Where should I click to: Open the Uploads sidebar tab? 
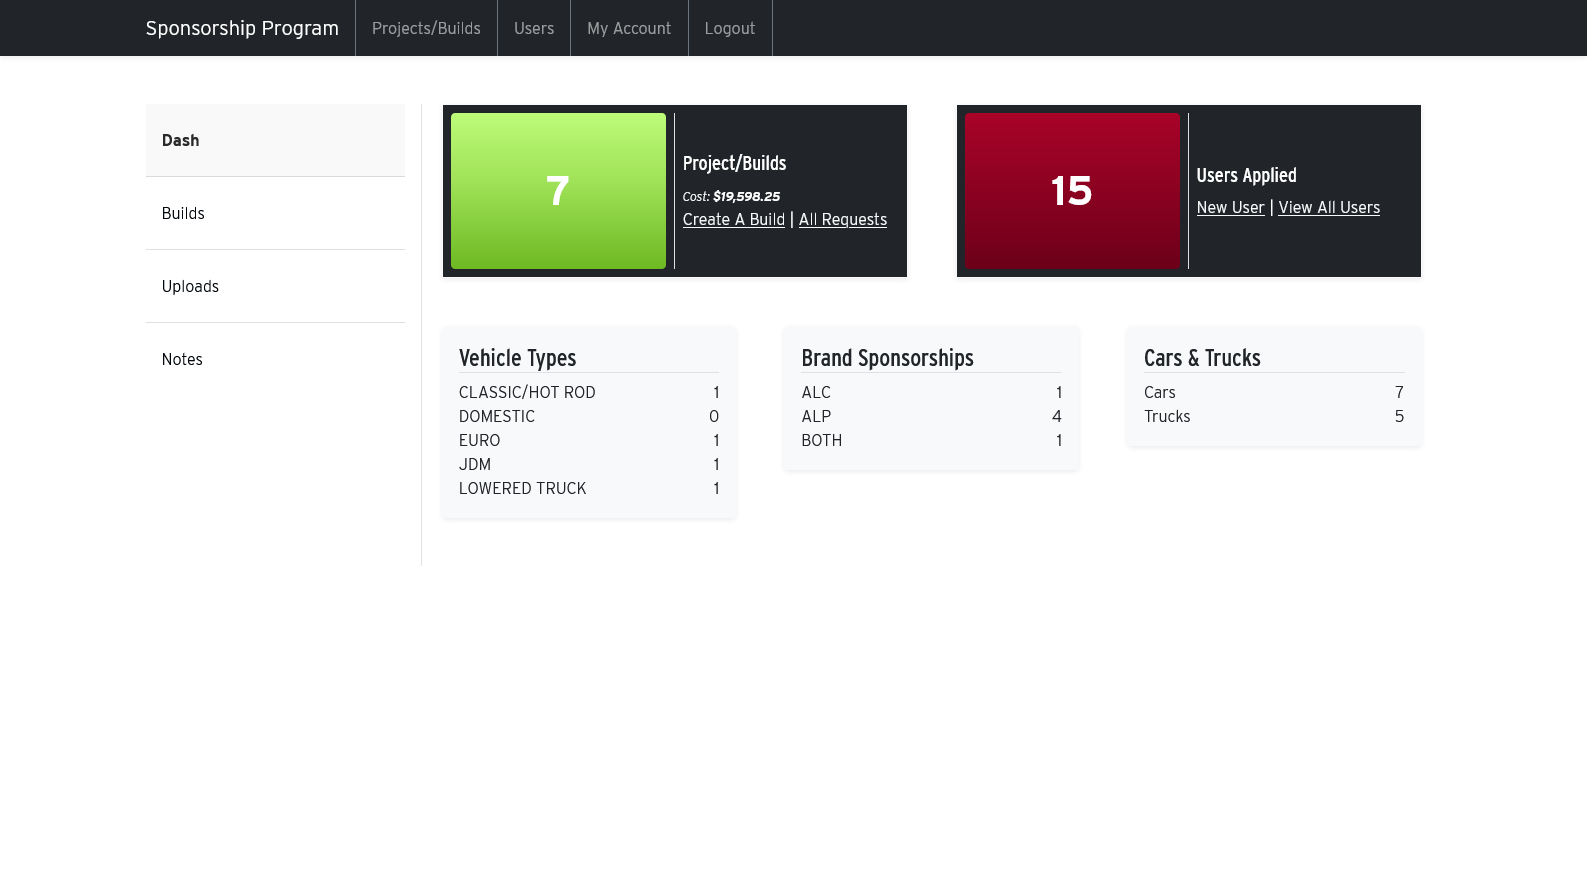point(275,286)
